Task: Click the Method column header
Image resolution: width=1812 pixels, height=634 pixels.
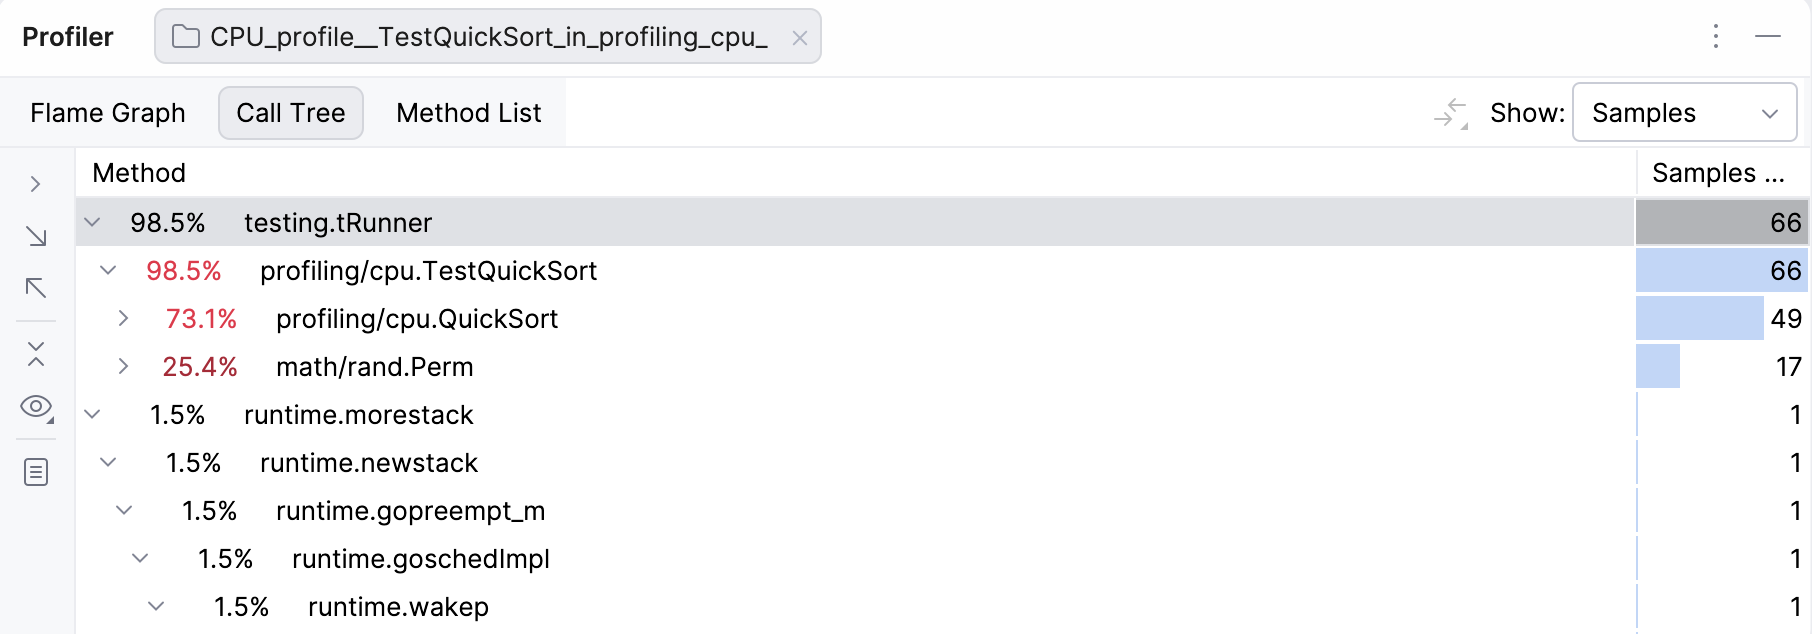Action: coord(139,172)
